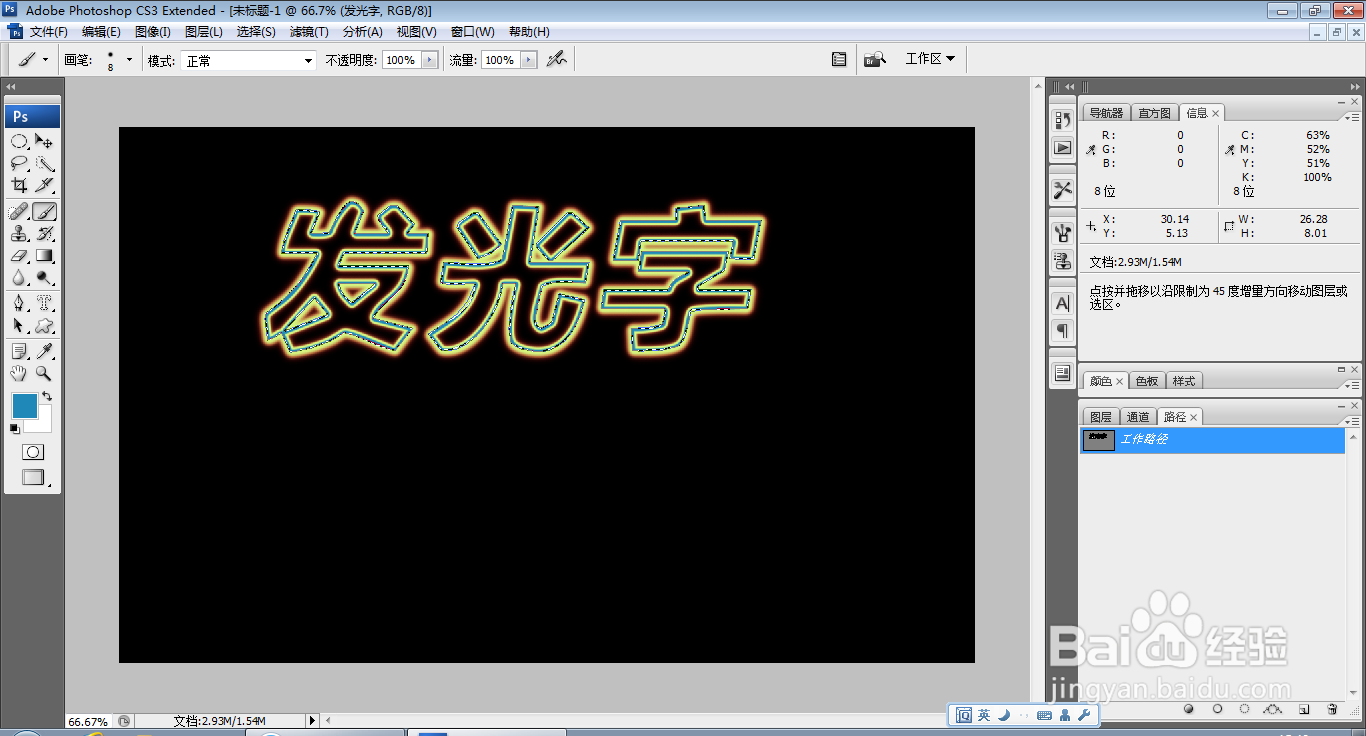Select the Lasso tool
This screenshot has width=1366, height=736.
pyautogui.click(x=19, y=163)
